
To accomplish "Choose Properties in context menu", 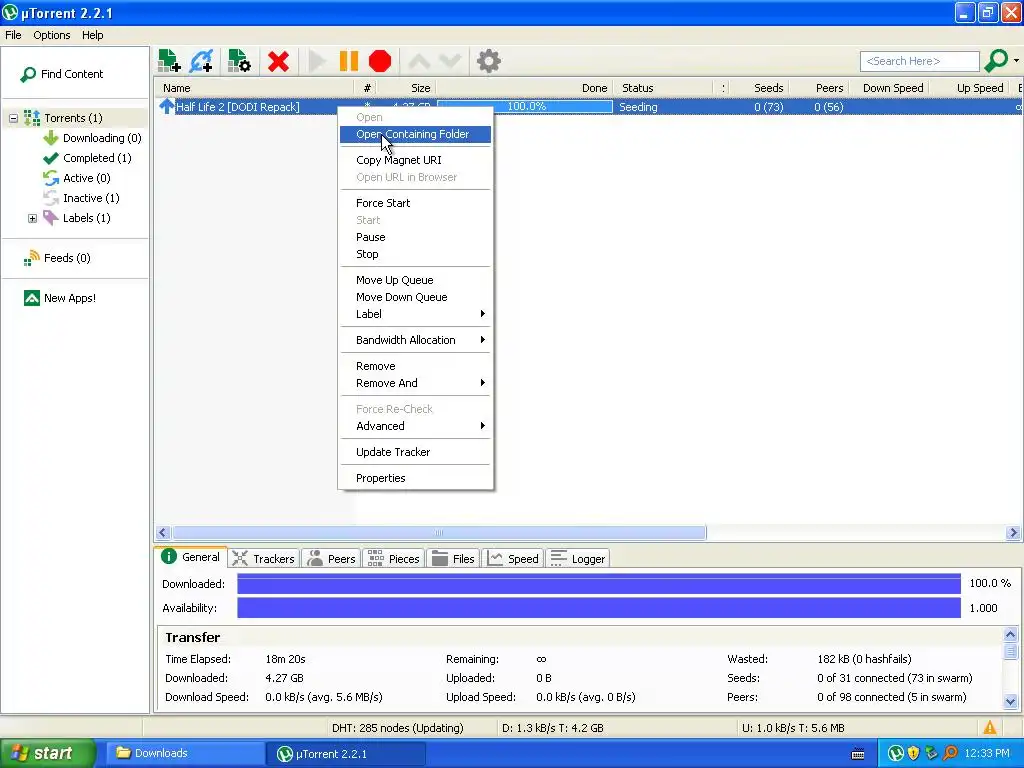I will tap(415, 478).
